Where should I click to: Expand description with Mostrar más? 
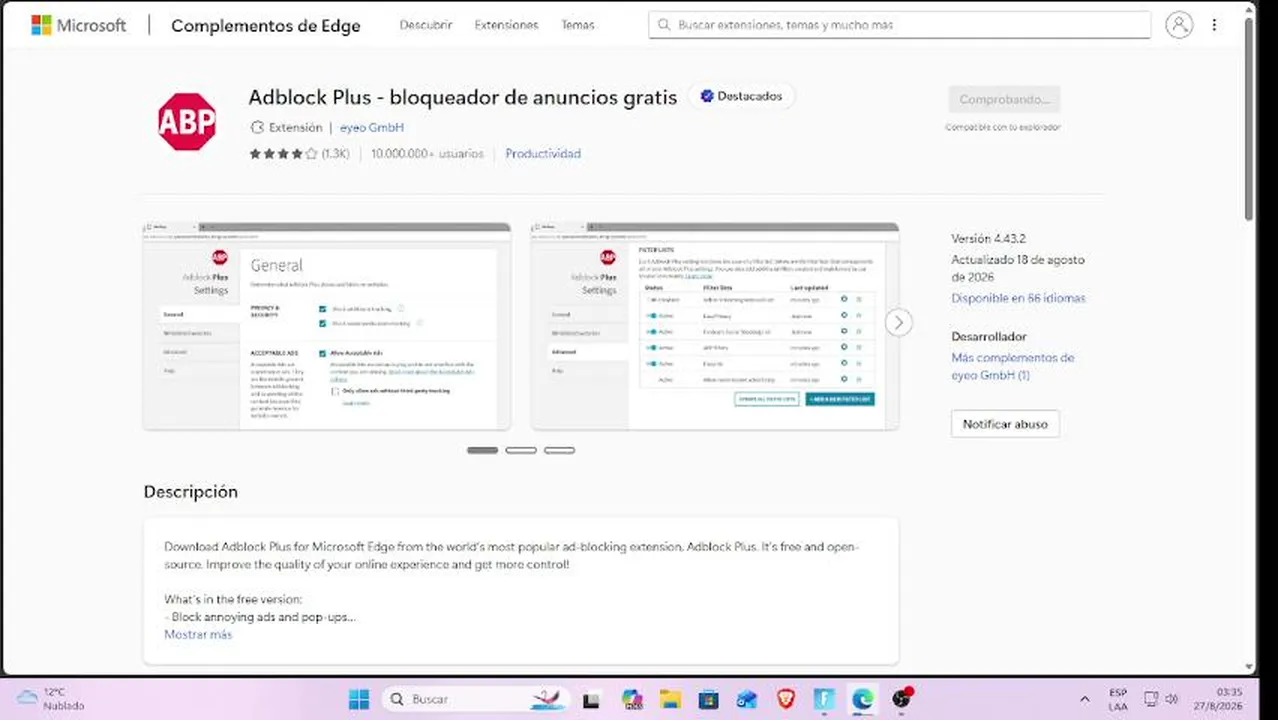click(x=198, y=634)
